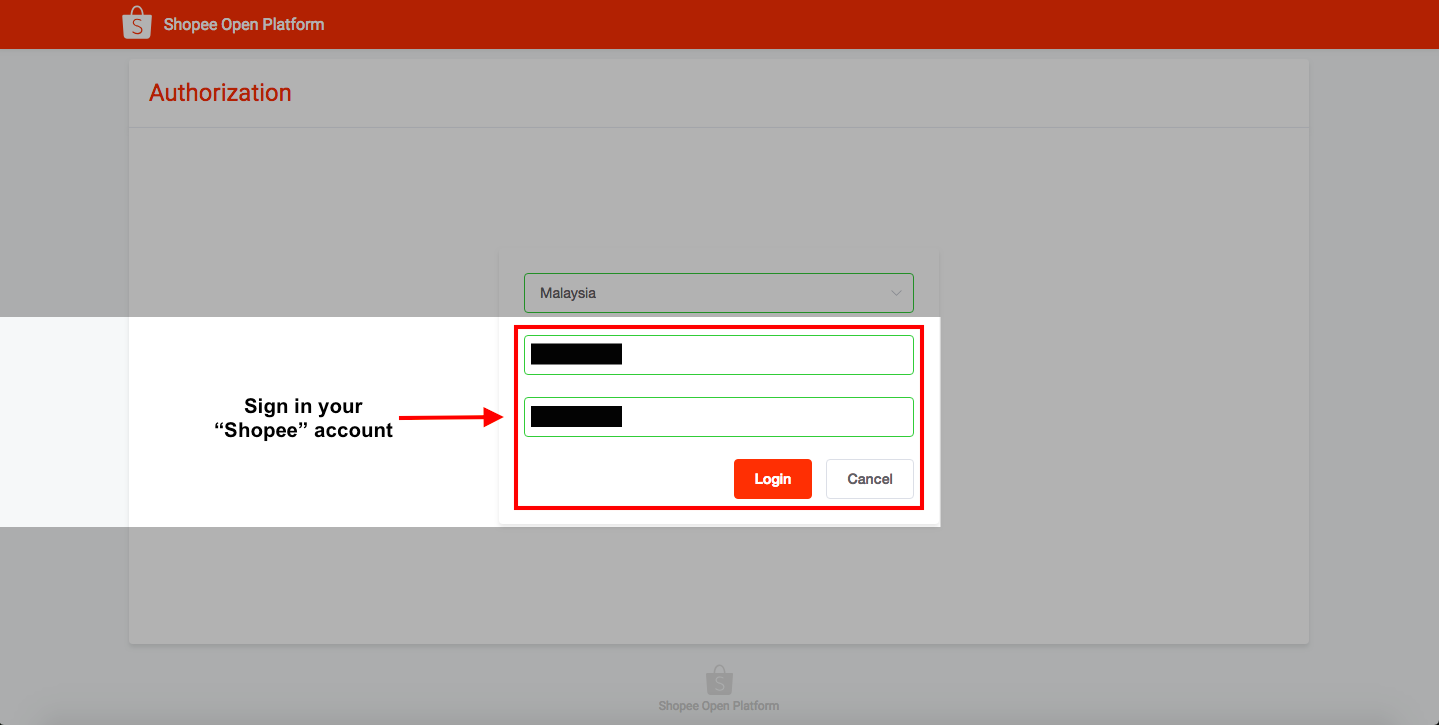Open the Malaysia country dropdown
This screenshot has height=725, width=1439.
coord(718,293)
